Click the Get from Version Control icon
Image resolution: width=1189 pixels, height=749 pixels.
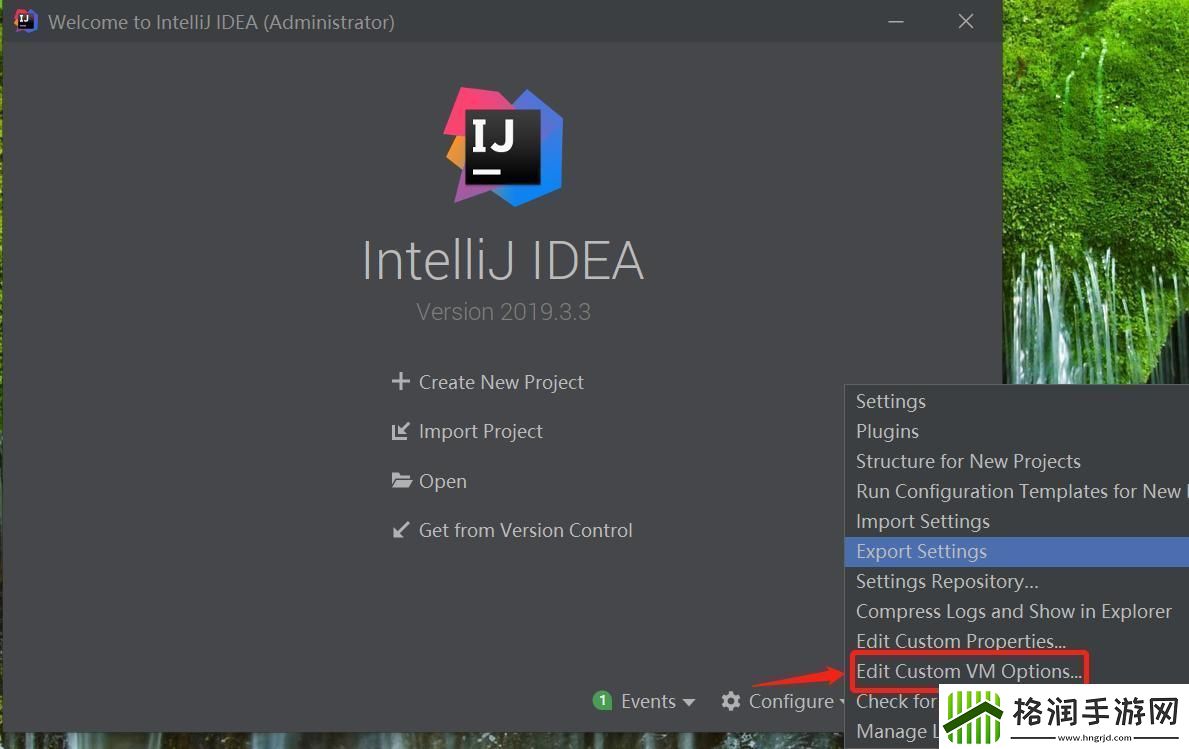401,530
